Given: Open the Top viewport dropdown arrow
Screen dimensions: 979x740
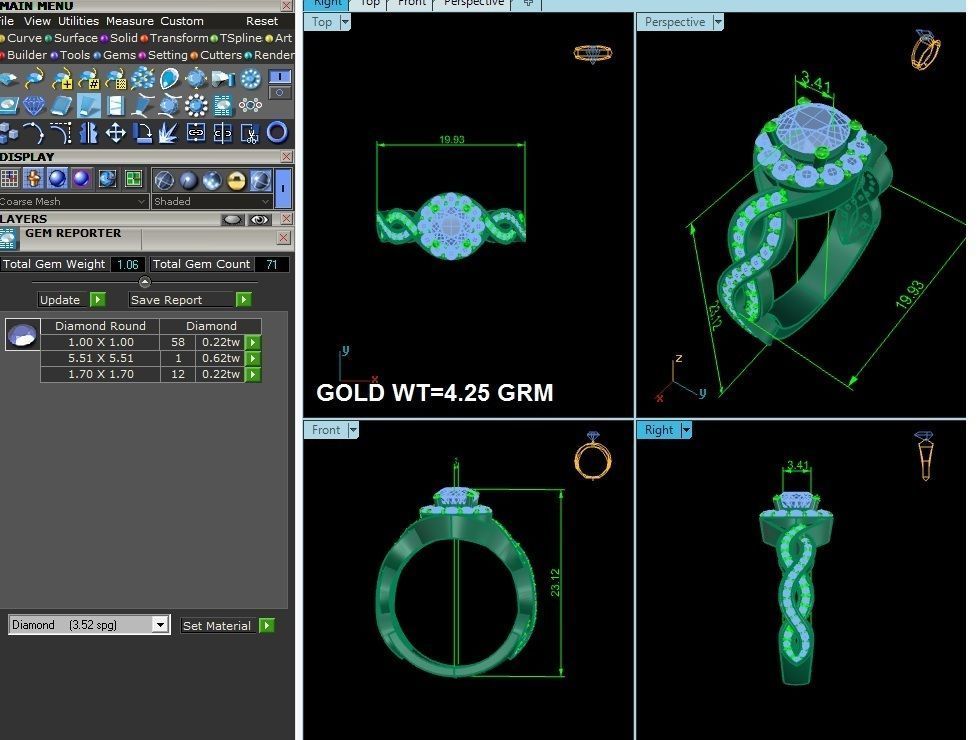Looking at the screenshot, I should tap(345, 22).
